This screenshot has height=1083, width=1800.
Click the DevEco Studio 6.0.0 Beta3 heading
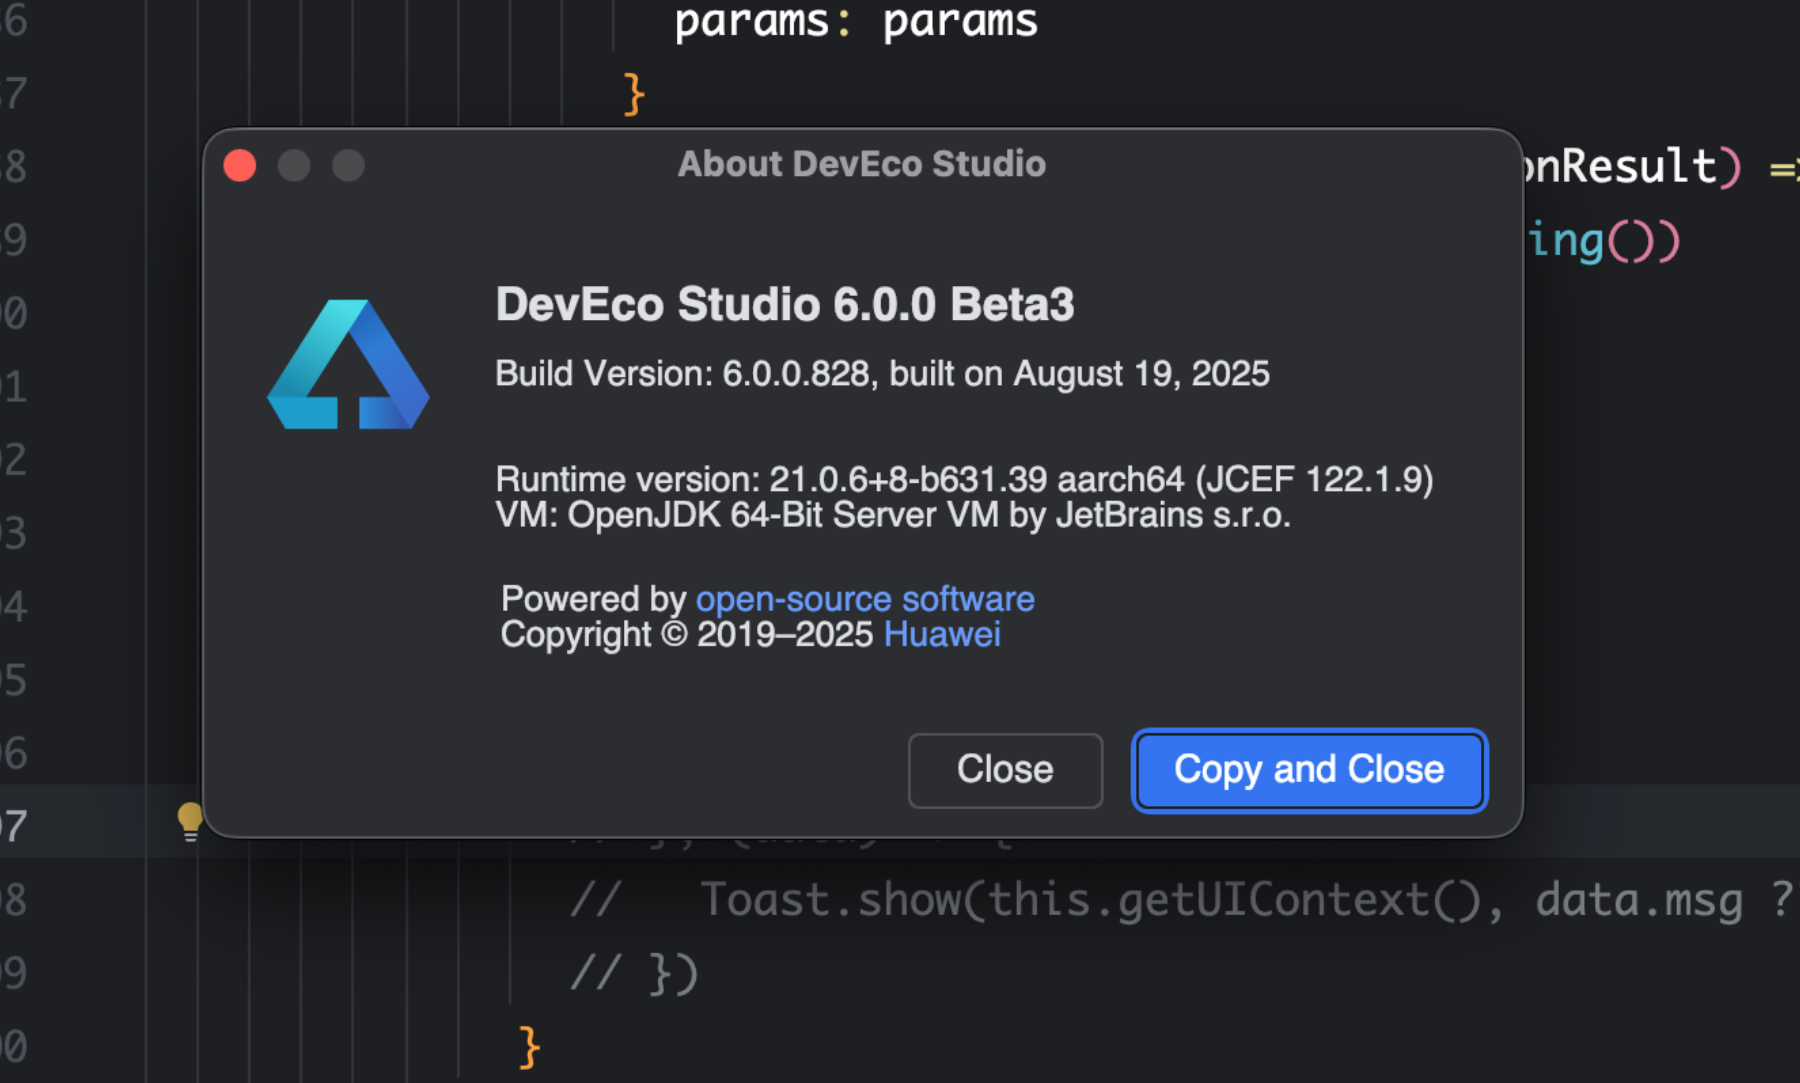click(x=784, y=305)
